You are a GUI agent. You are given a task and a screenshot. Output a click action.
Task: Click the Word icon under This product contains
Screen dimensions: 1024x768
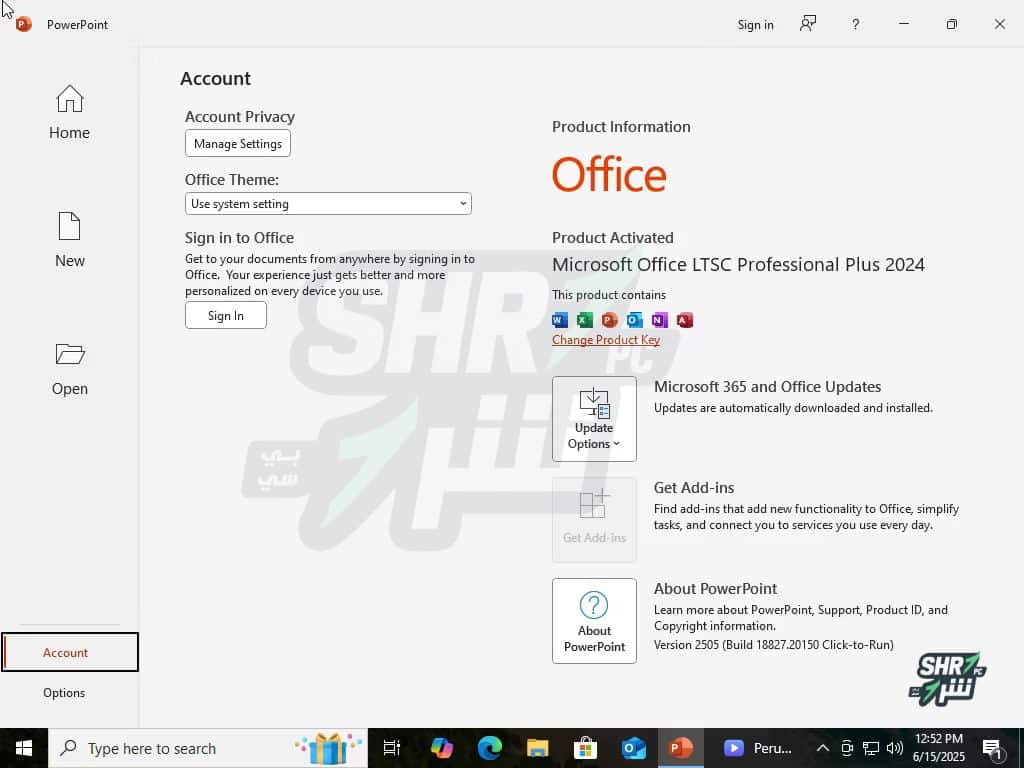point(560,320)
